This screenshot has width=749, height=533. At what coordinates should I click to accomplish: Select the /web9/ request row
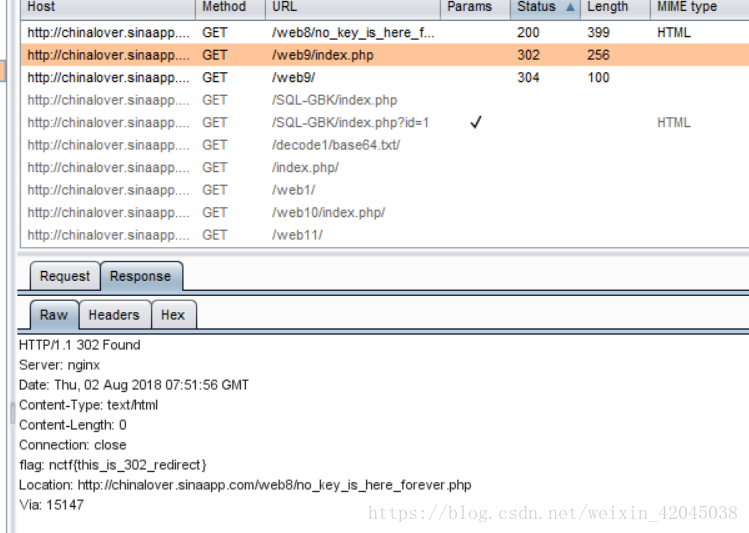point(385,77)
